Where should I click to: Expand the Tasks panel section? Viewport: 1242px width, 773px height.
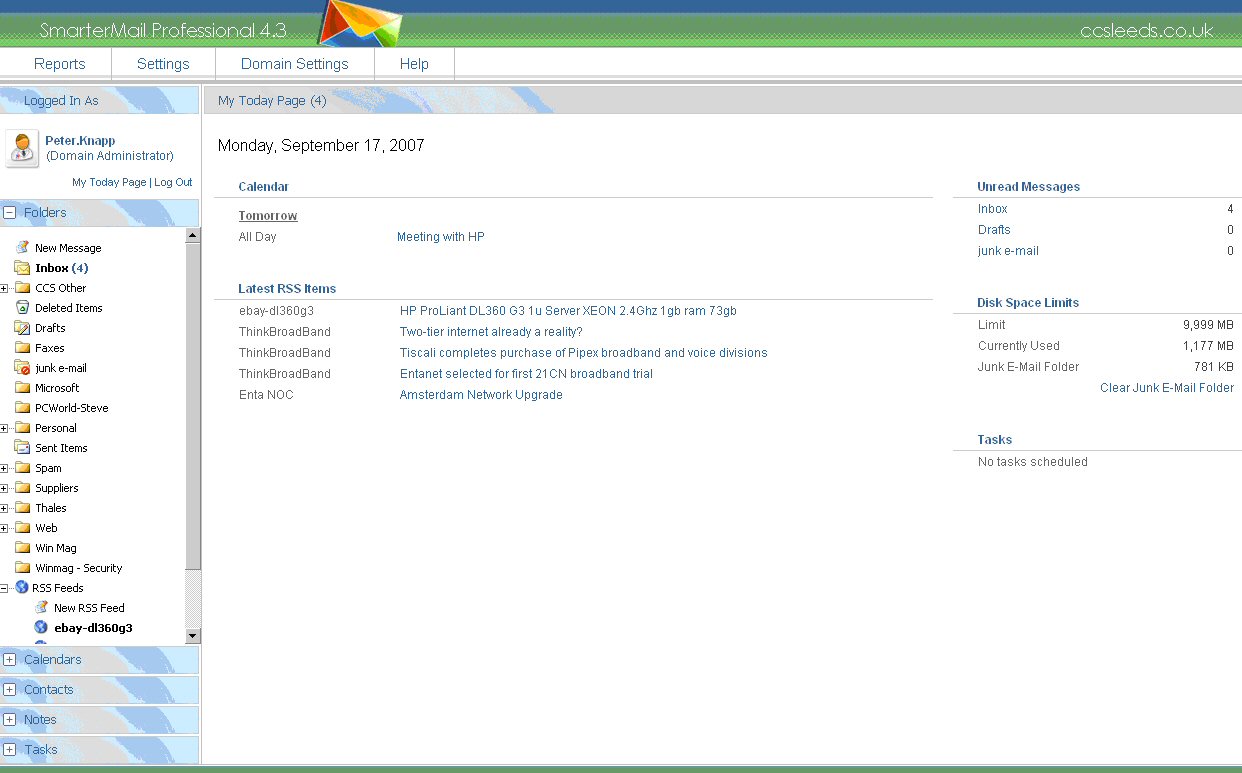pyautogui.click(x=10, y=749)
